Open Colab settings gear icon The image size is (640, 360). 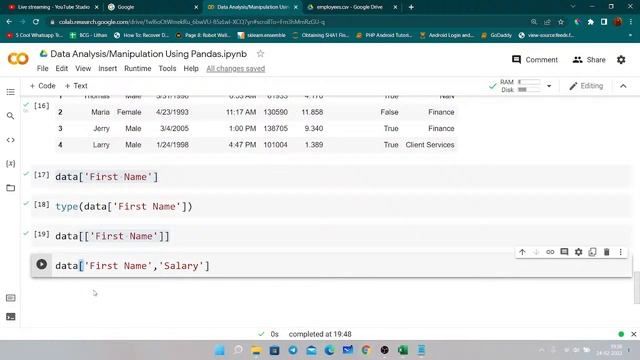[621, 60]
